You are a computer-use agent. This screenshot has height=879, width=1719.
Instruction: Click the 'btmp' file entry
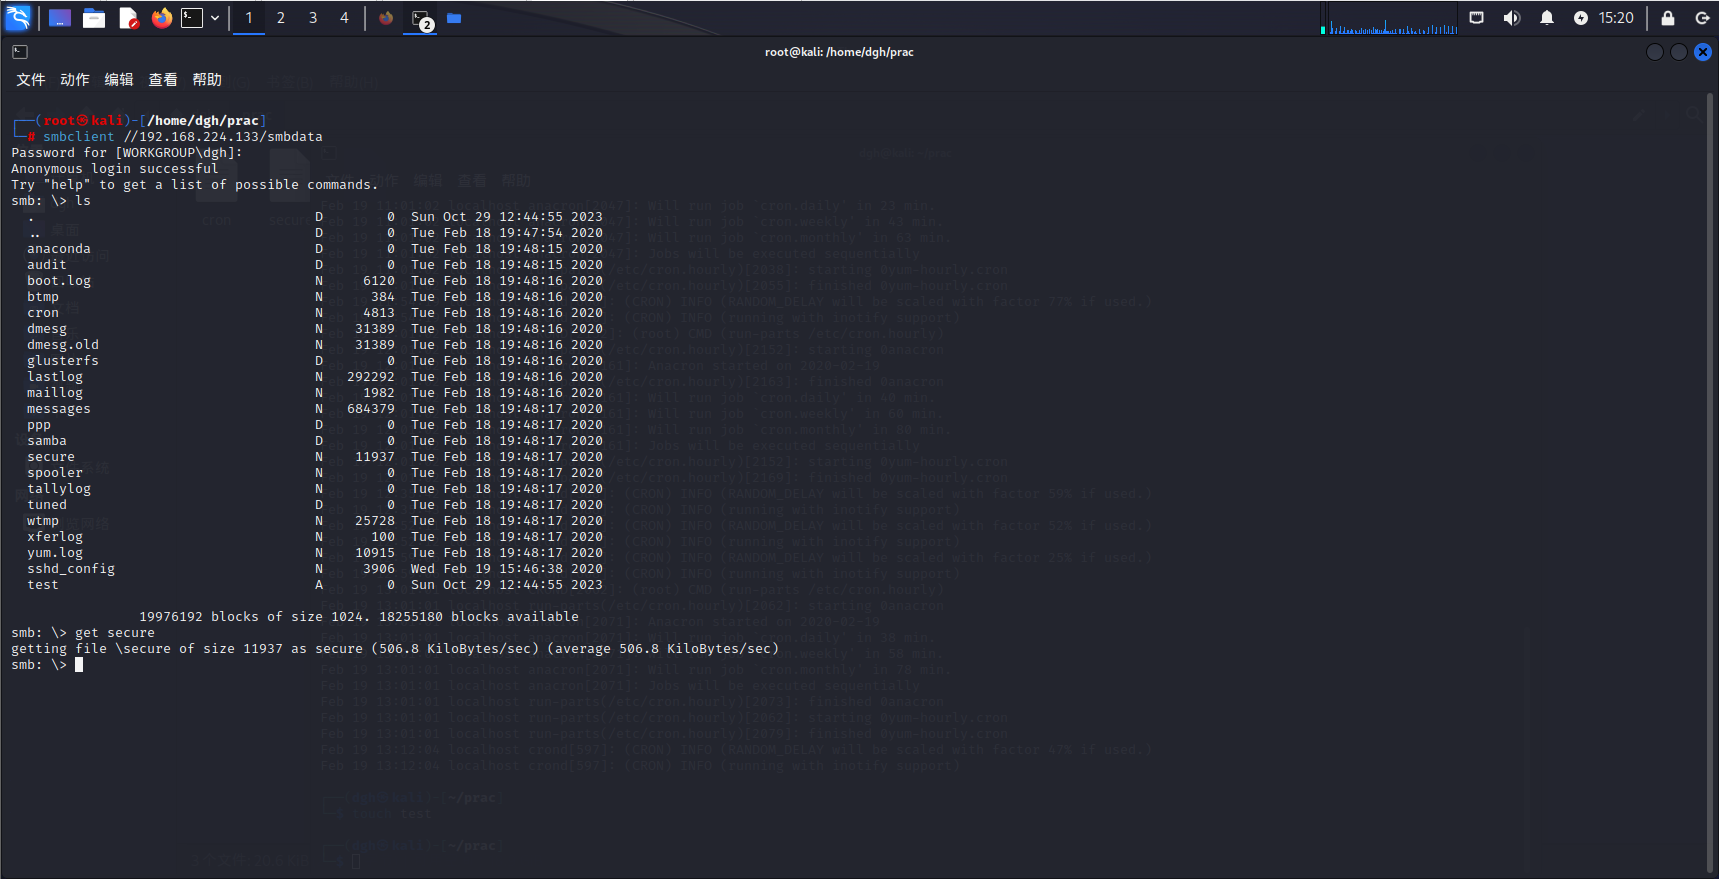point(43,297)
